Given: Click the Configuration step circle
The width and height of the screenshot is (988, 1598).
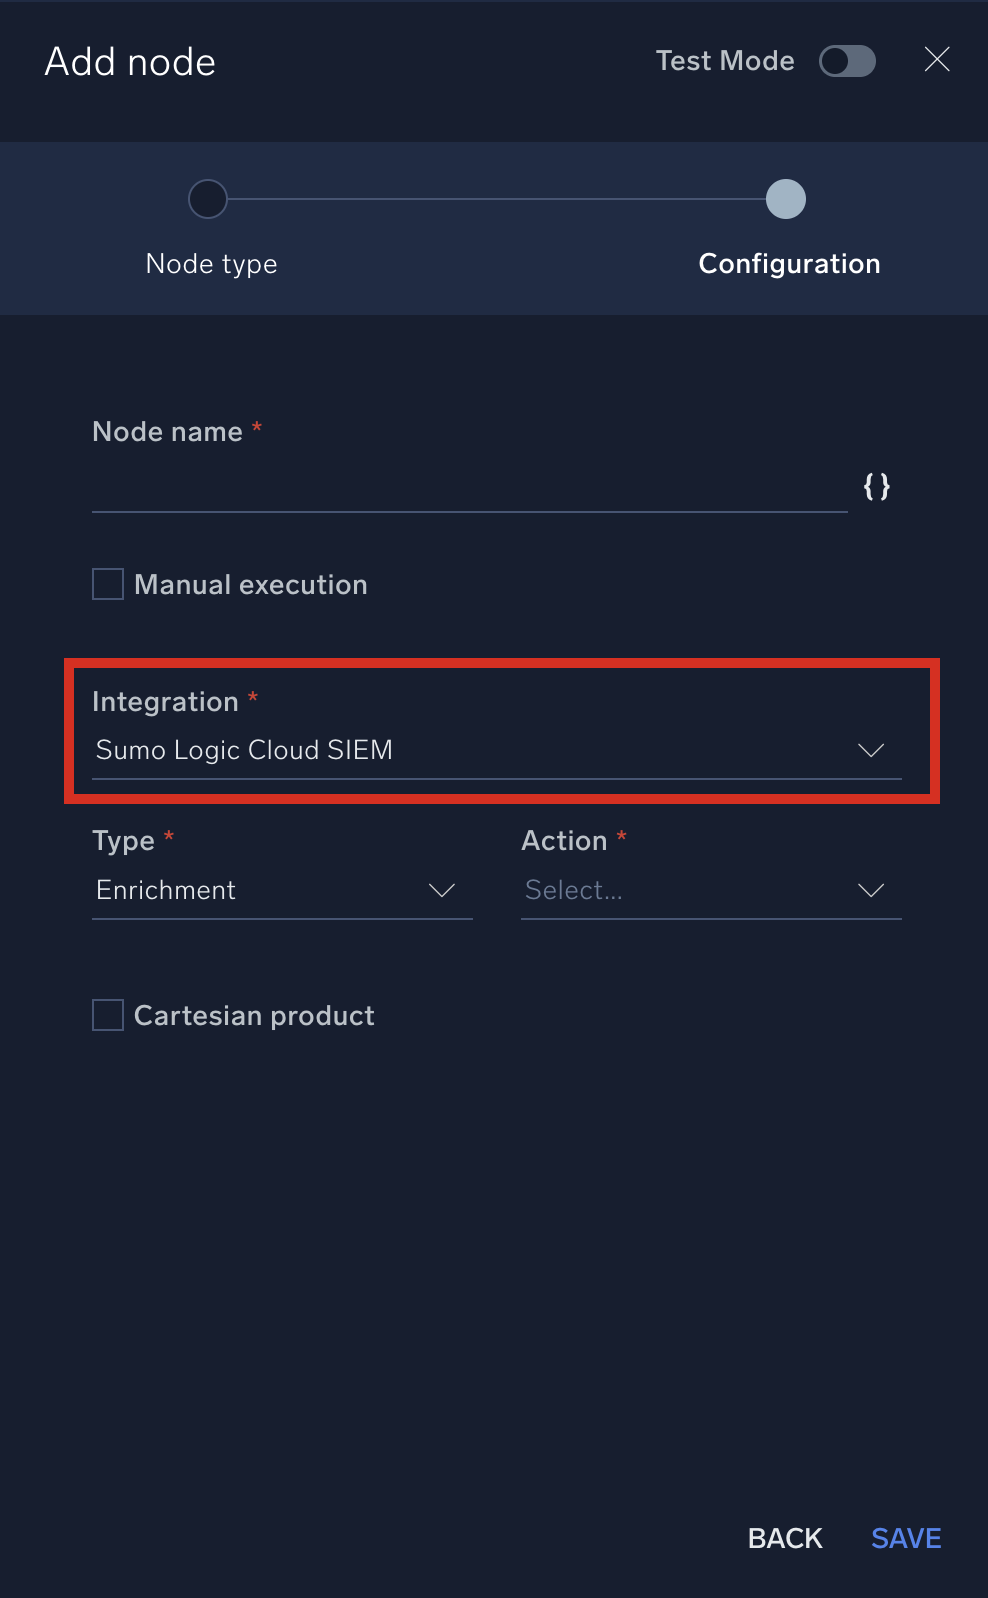Looking at the screenshot, I should click(x=786, y=199).
